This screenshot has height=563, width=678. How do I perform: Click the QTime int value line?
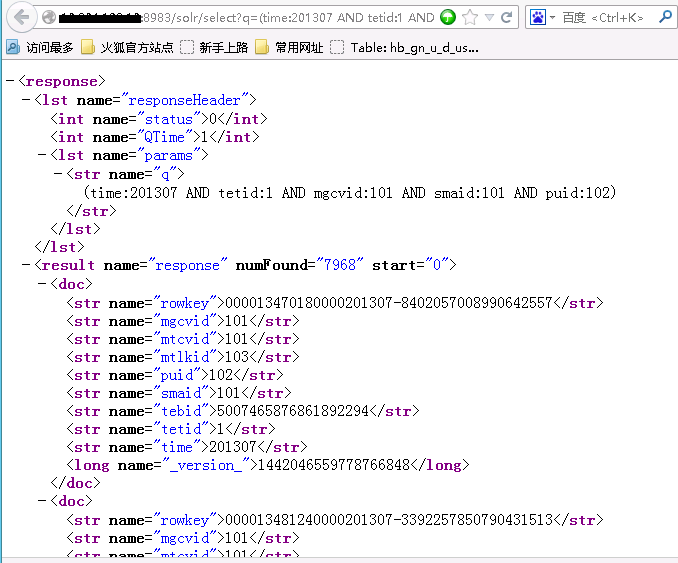point(155,137)
